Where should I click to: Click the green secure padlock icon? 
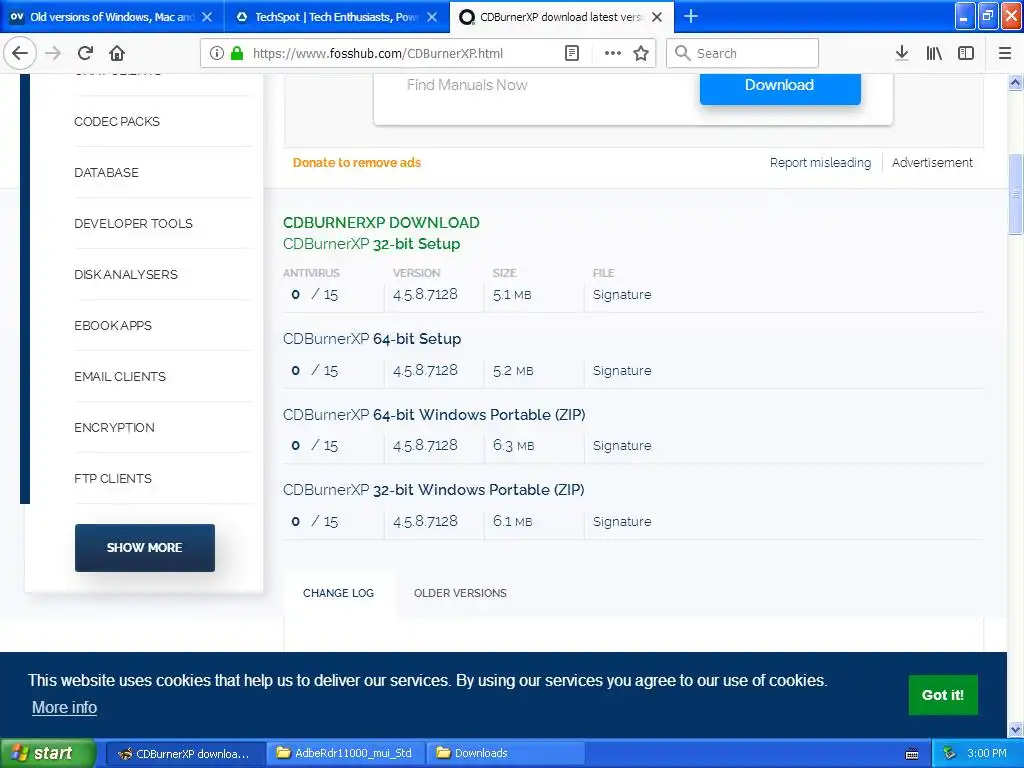click(237, 54)
